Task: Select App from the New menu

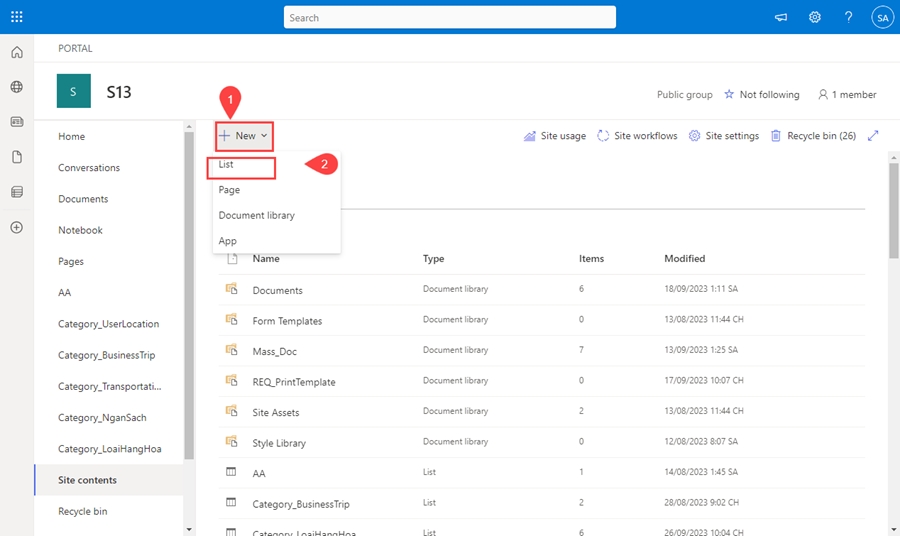Action: pos(228,241)
